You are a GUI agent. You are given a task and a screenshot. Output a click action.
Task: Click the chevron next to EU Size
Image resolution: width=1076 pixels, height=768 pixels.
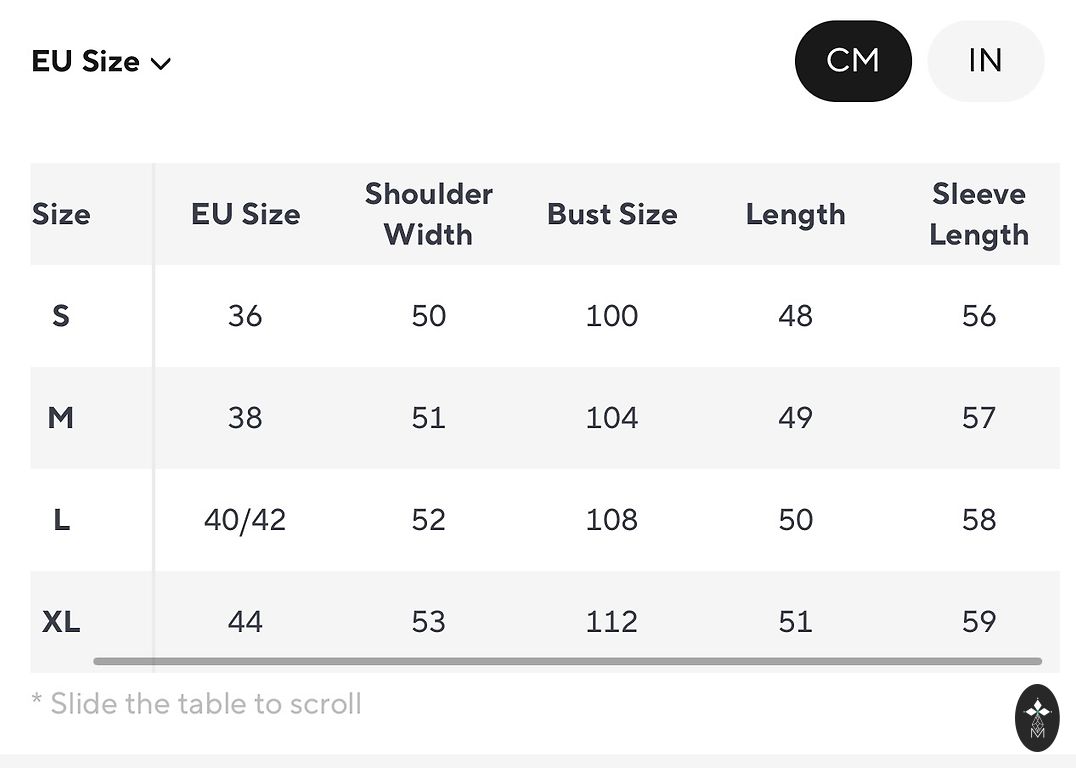[160, 64]
